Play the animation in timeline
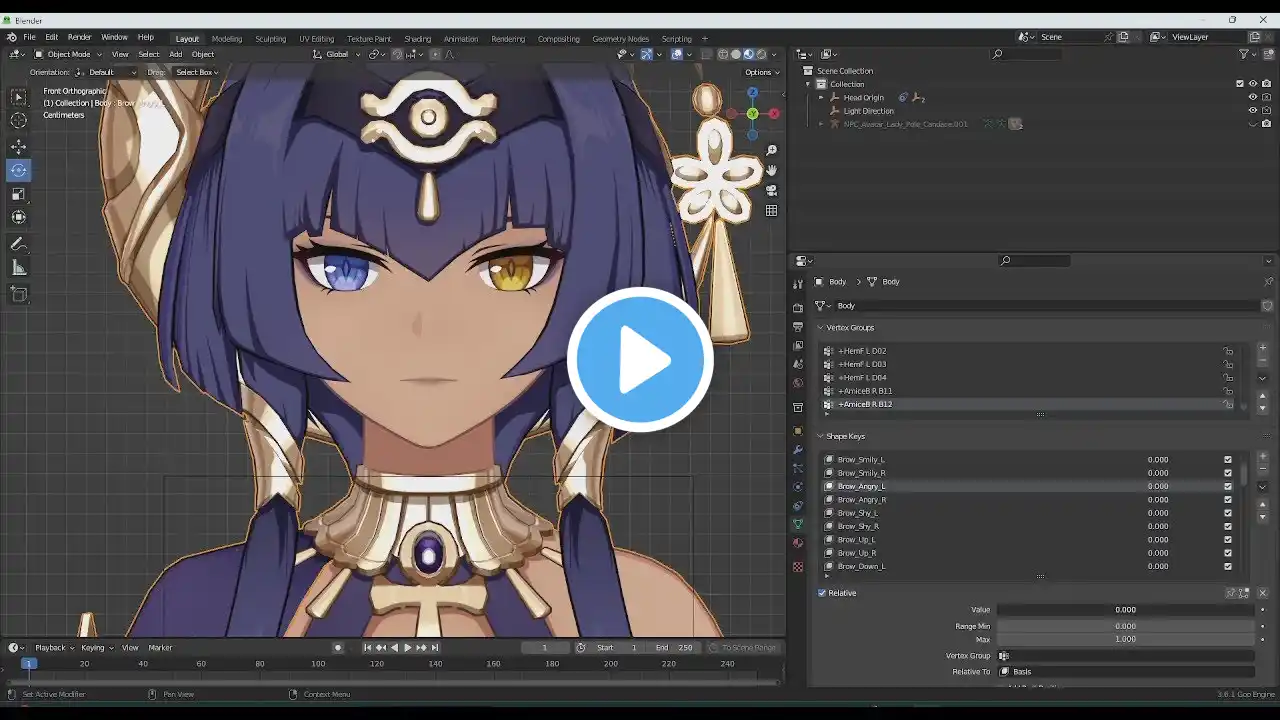 click(407, 648)
